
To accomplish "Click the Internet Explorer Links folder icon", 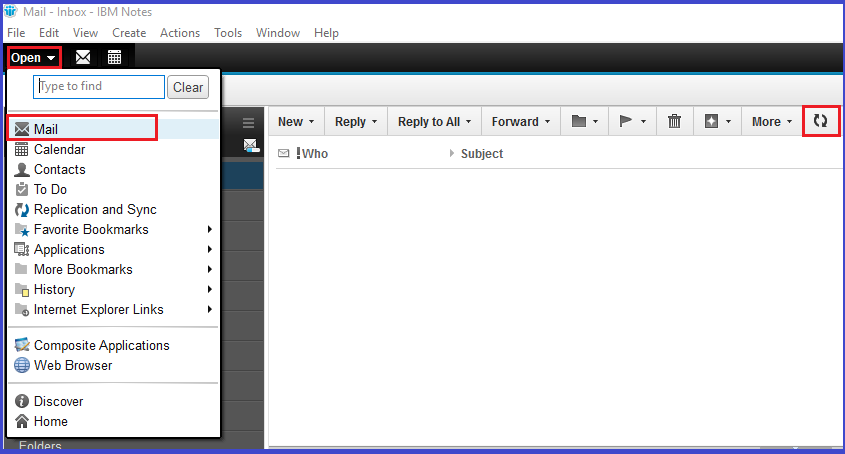I will click(22, 309).
